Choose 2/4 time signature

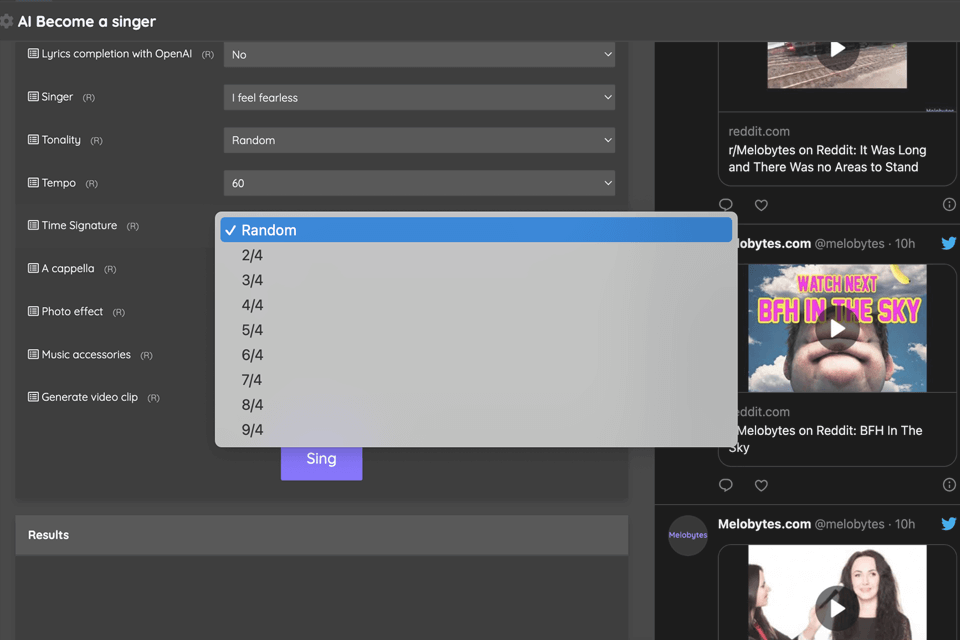[476, 255]
